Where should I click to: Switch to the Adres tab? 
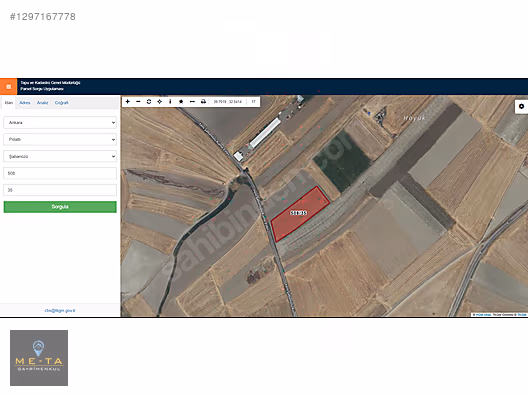(25, 103)
